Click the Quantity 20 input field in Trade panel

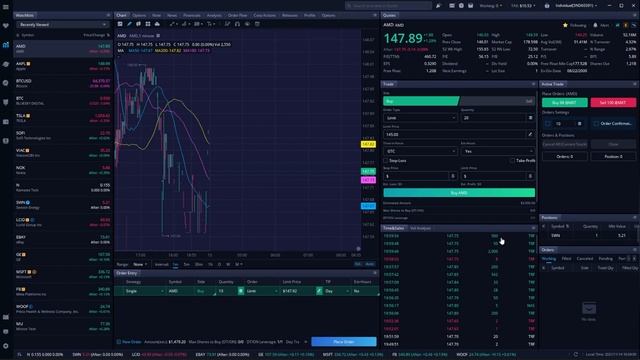[493, 118]
